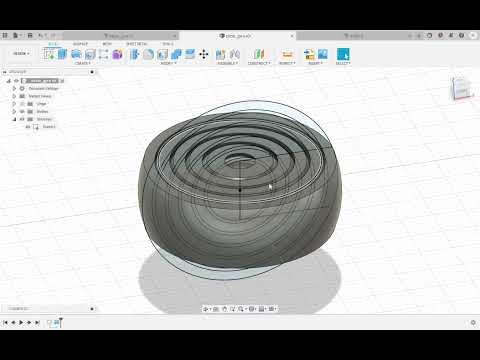Click the Pan hand tool
The height and width of the screenshot is (360, 480).
pyautogui.click(x=224, y=309)
